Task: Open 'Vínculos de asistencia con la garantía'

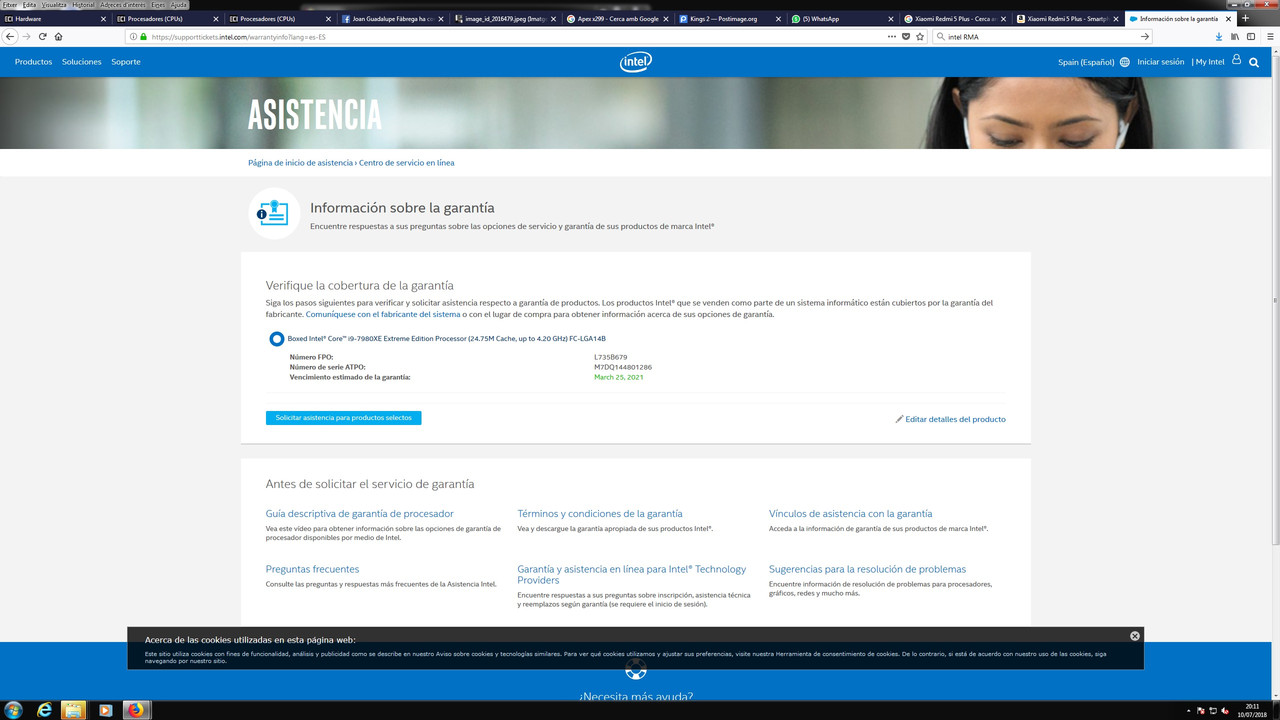Action: (850, 514)
